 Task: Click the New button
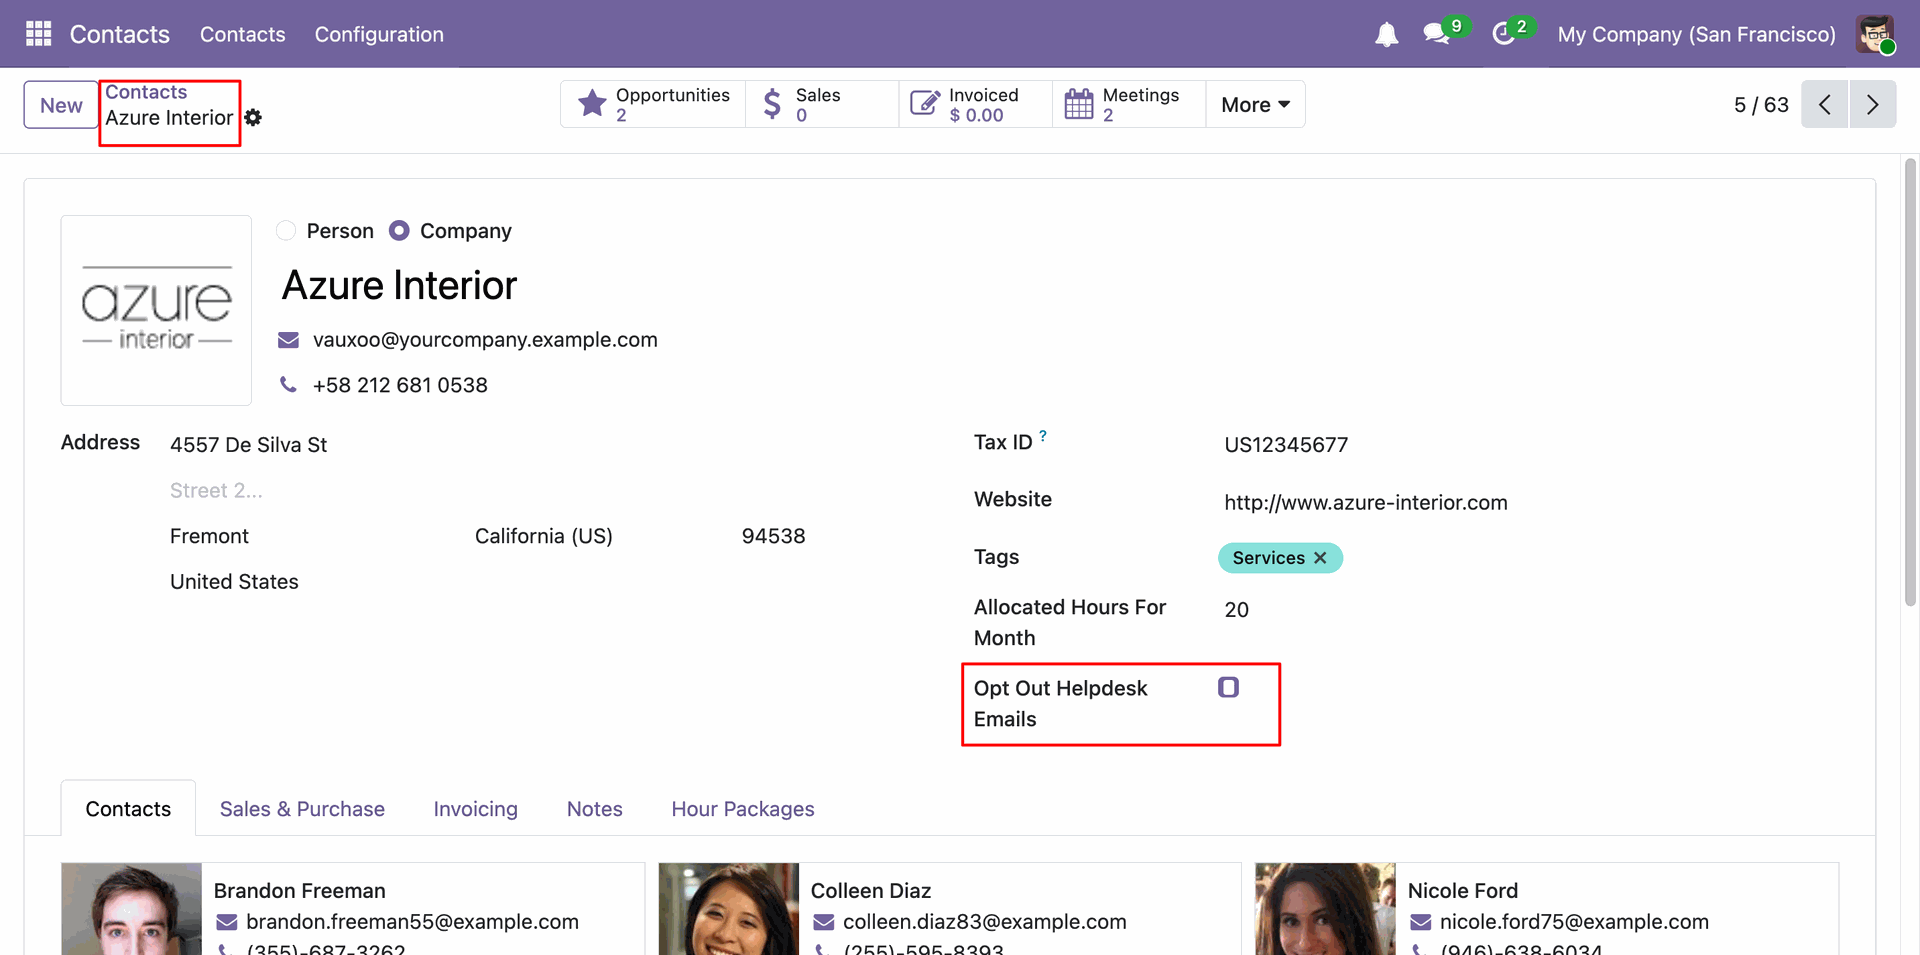coord(61,105)
